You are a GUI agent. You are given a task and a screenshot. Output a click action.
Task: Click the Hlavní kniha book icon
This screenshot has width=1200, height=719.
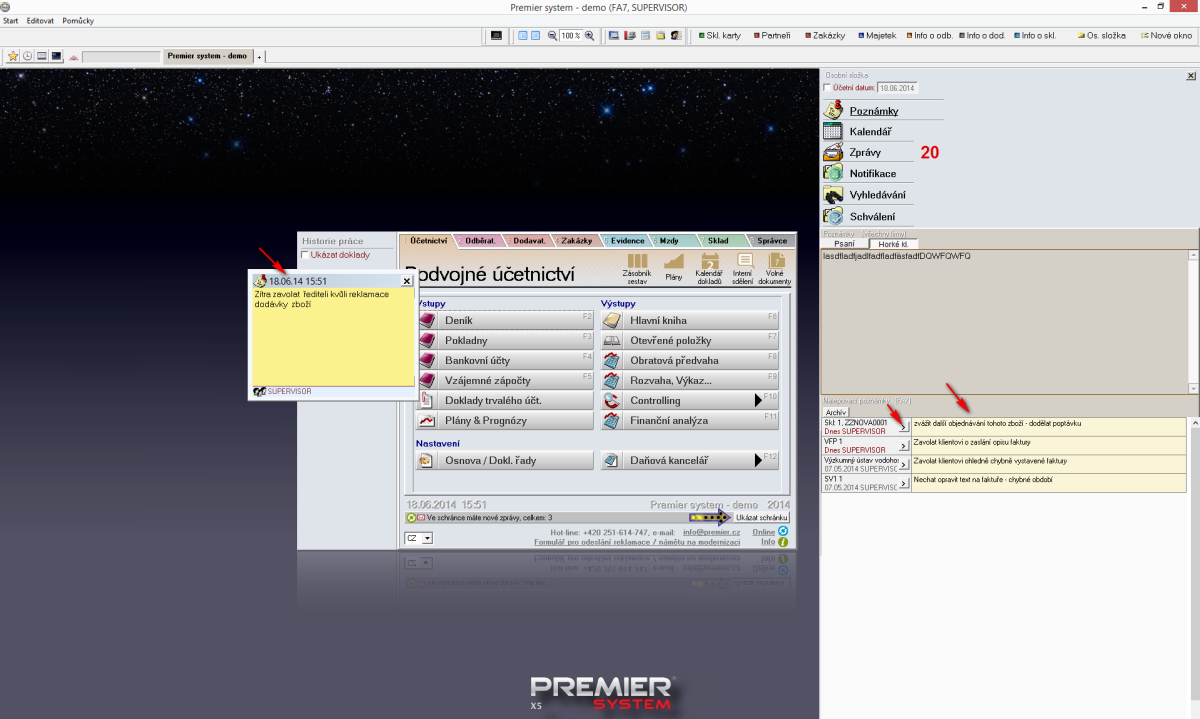click(612, 321)
